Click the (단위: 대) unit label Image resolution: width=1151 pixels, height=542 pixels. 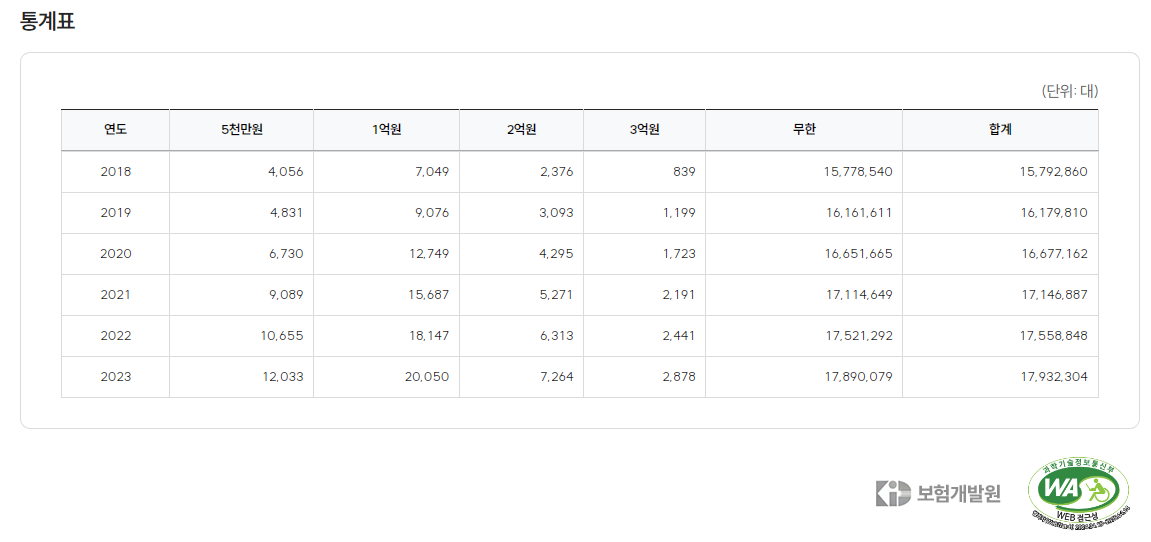tap(1070, 91)
